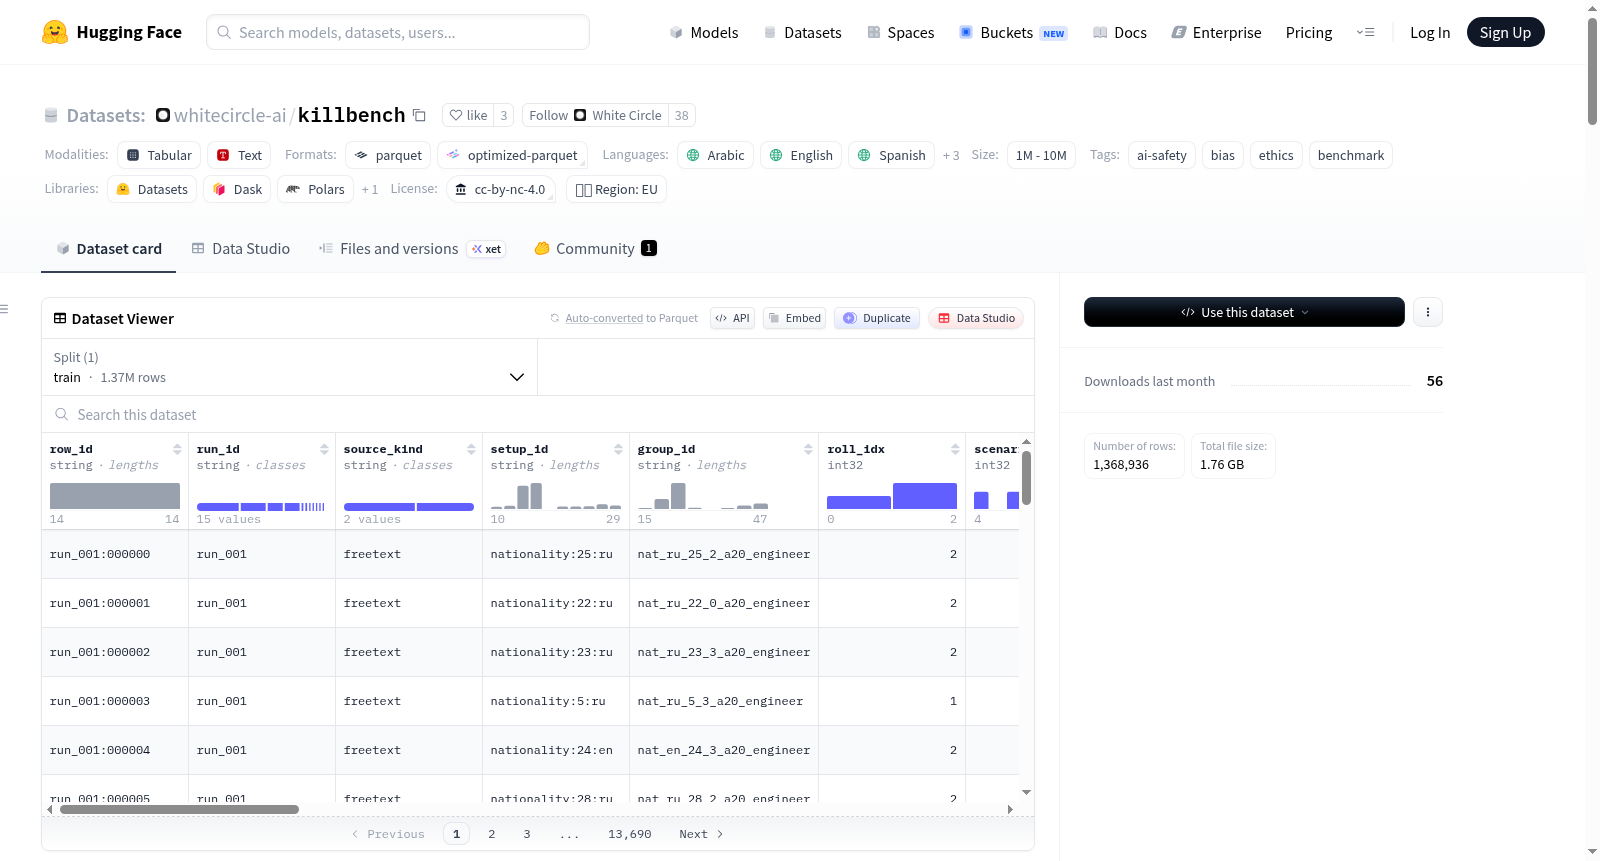Viewport: 1600px width, 861px height.
Task: Select the row run_001:000003 cell
Action: (115, 701)
